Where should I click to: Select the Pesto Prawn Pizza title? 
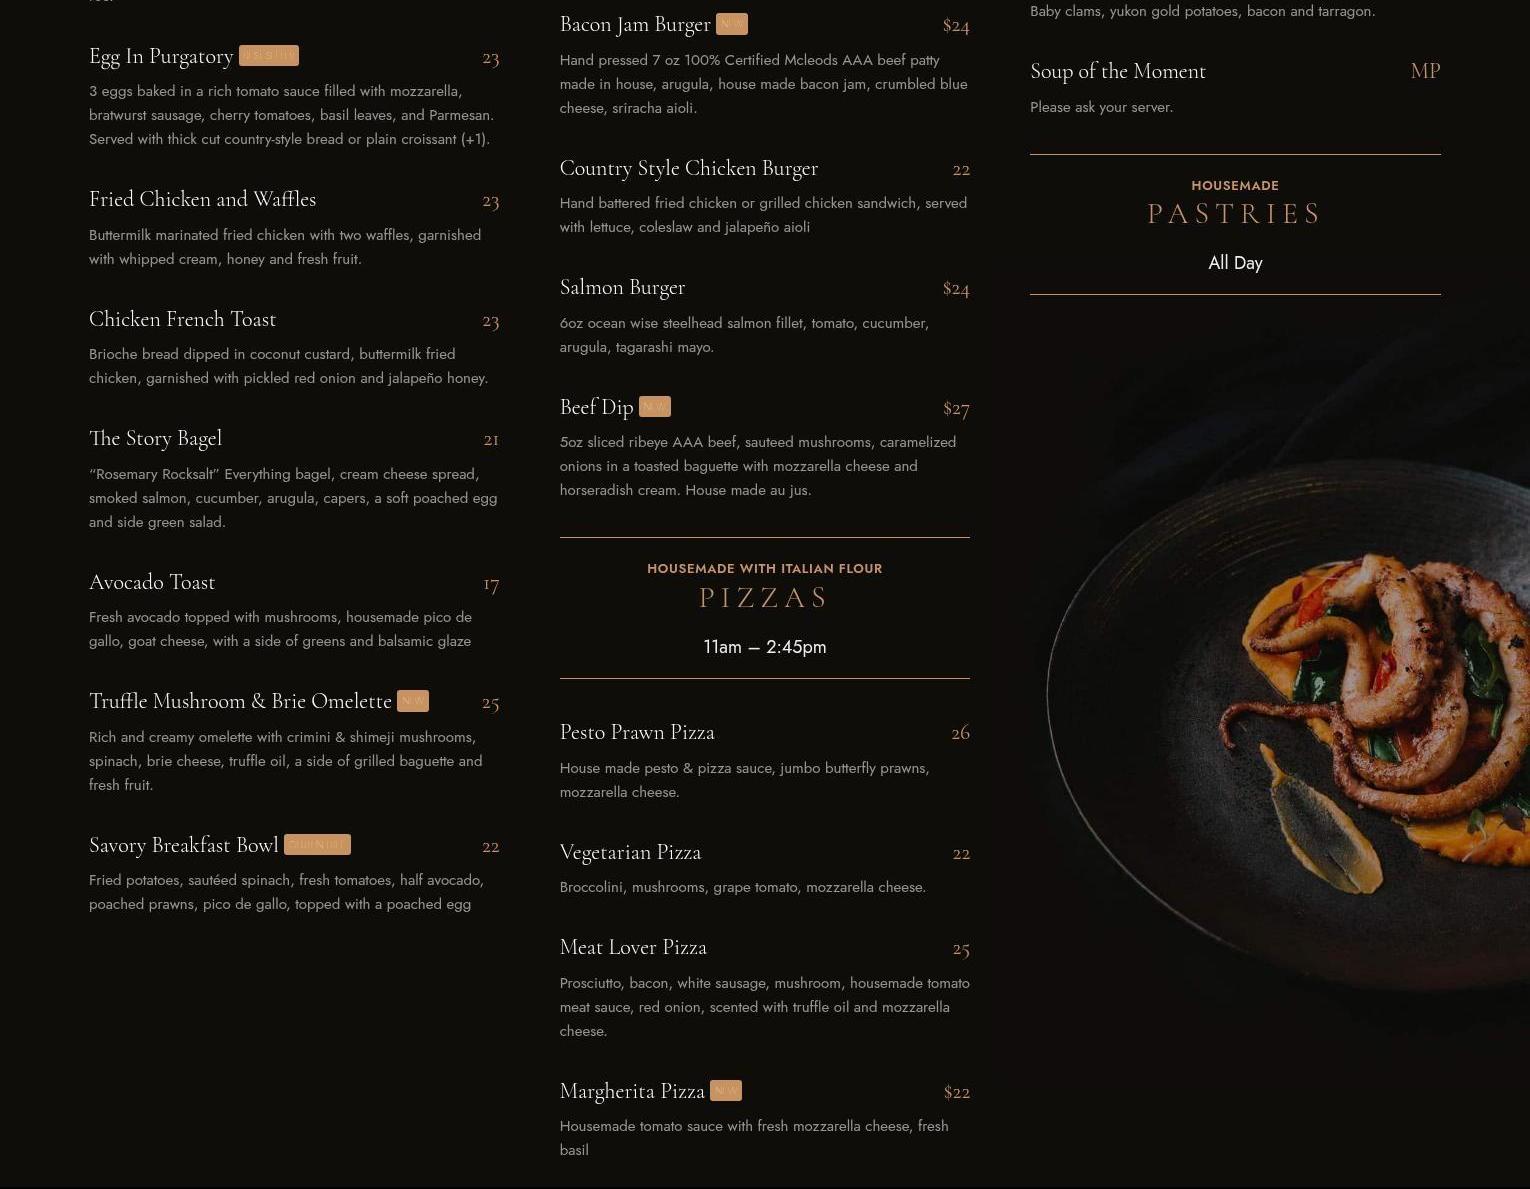(x=637, y=732)
